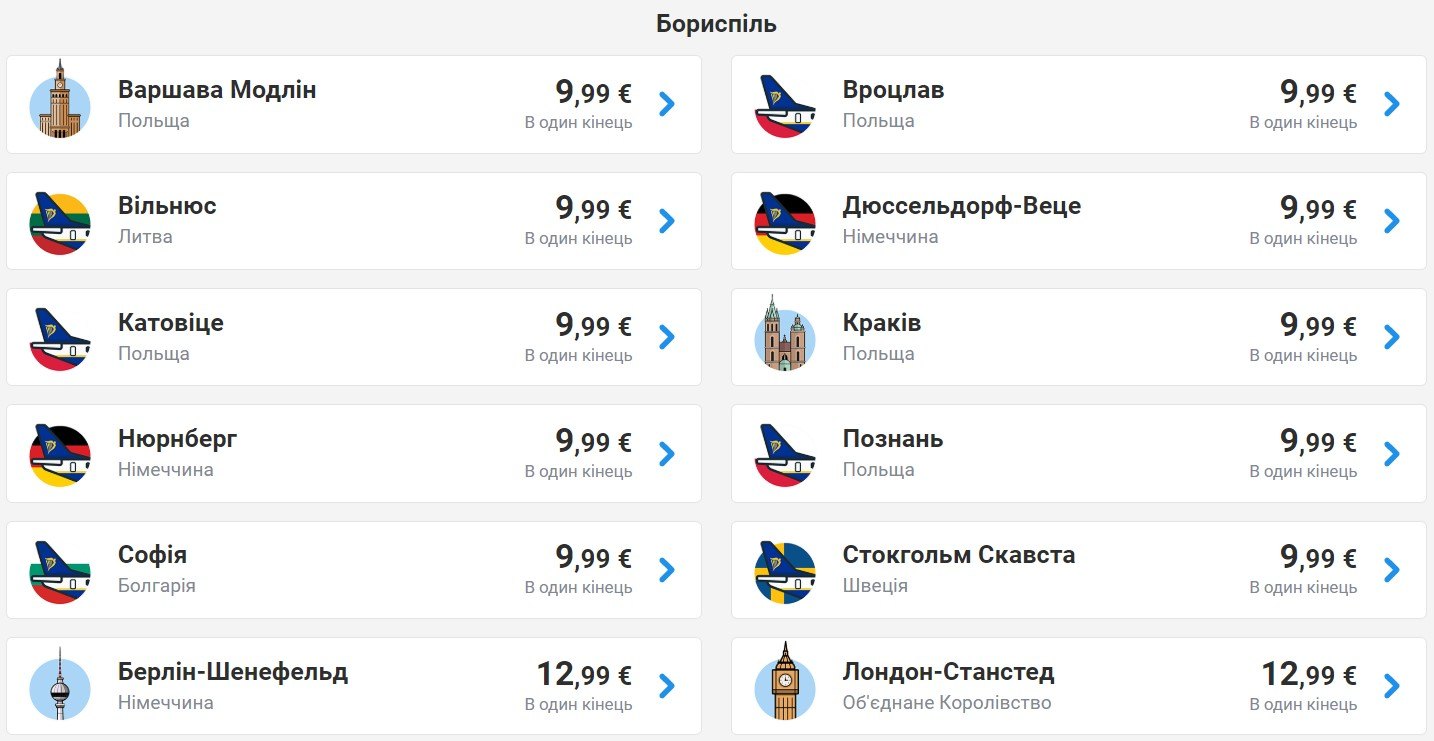The image size is (1434, 741).
Task: Click the 9,99 € price for Краків
Action: (x=1318, y=325)
